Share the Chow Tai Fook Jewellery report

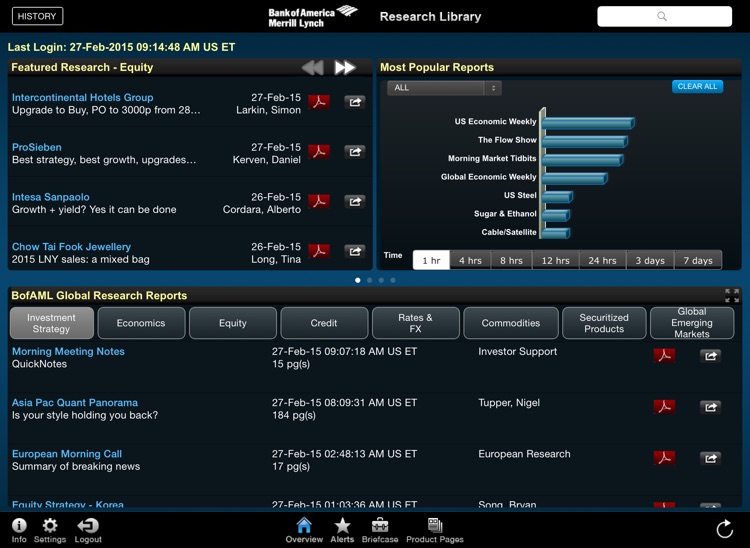(355, 251)
